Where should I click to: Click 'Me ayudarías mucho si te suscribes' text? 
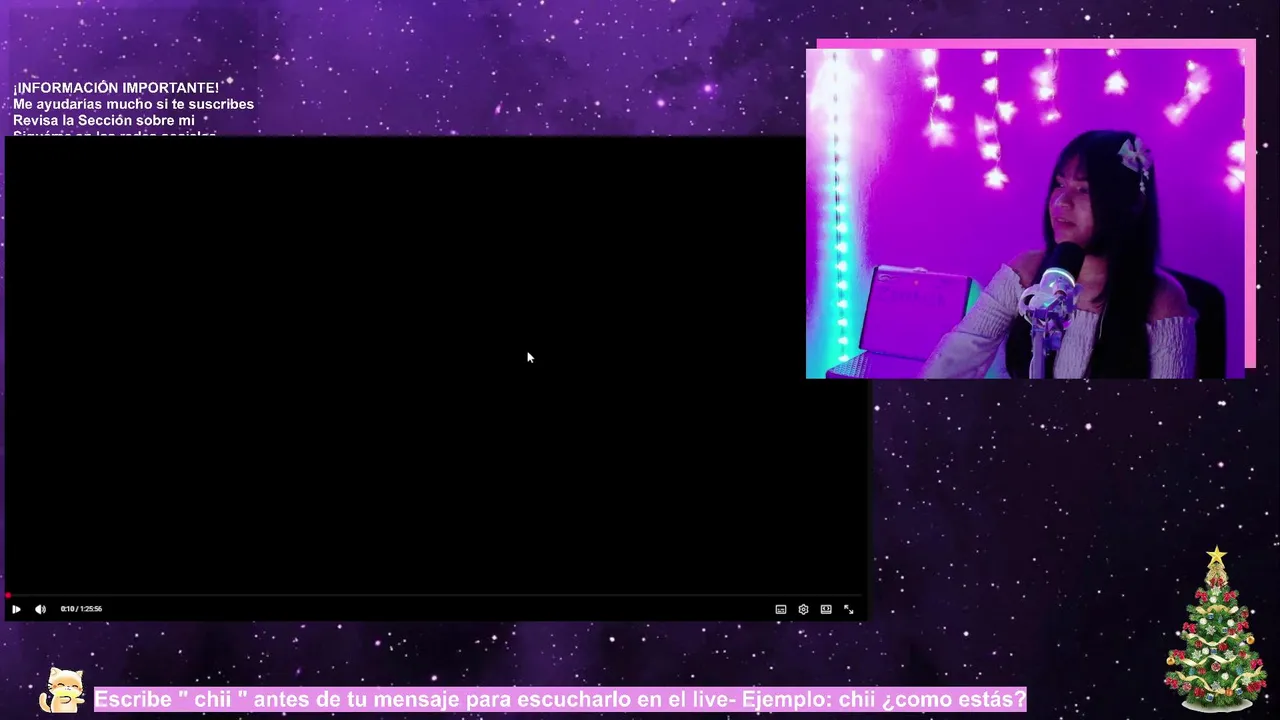tap(133, 104)
